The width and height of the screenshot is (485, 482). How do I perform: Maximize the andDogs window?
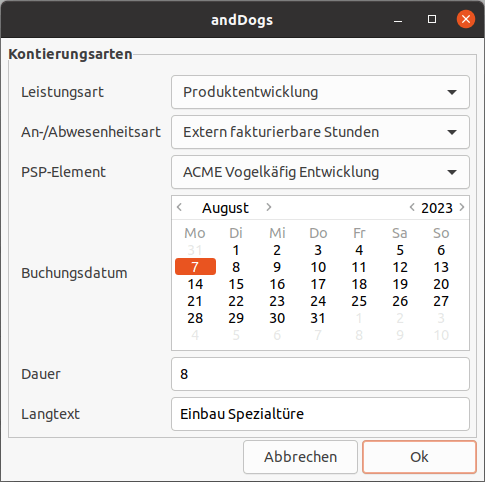point(432,19)
